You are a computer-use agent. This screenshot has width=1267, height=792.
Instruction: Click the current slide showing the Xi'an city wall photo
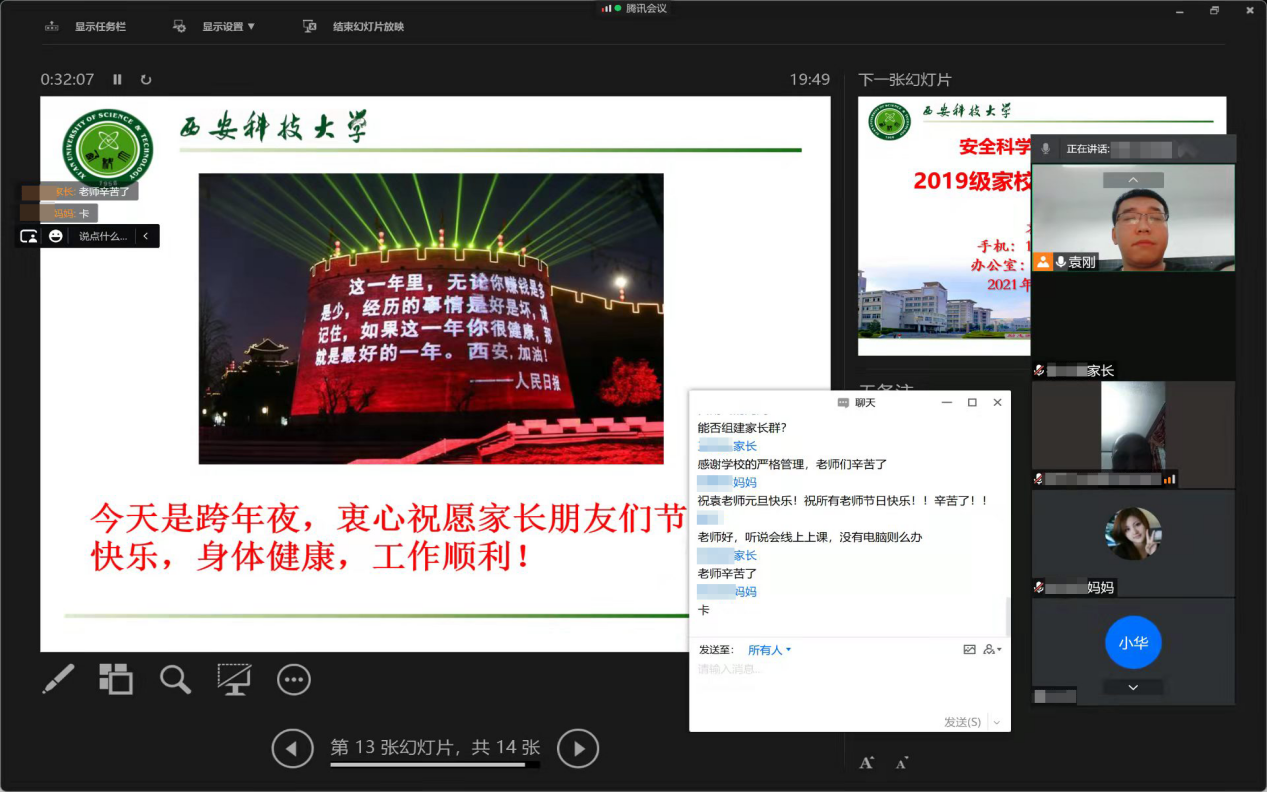click(x=435, y=374)
